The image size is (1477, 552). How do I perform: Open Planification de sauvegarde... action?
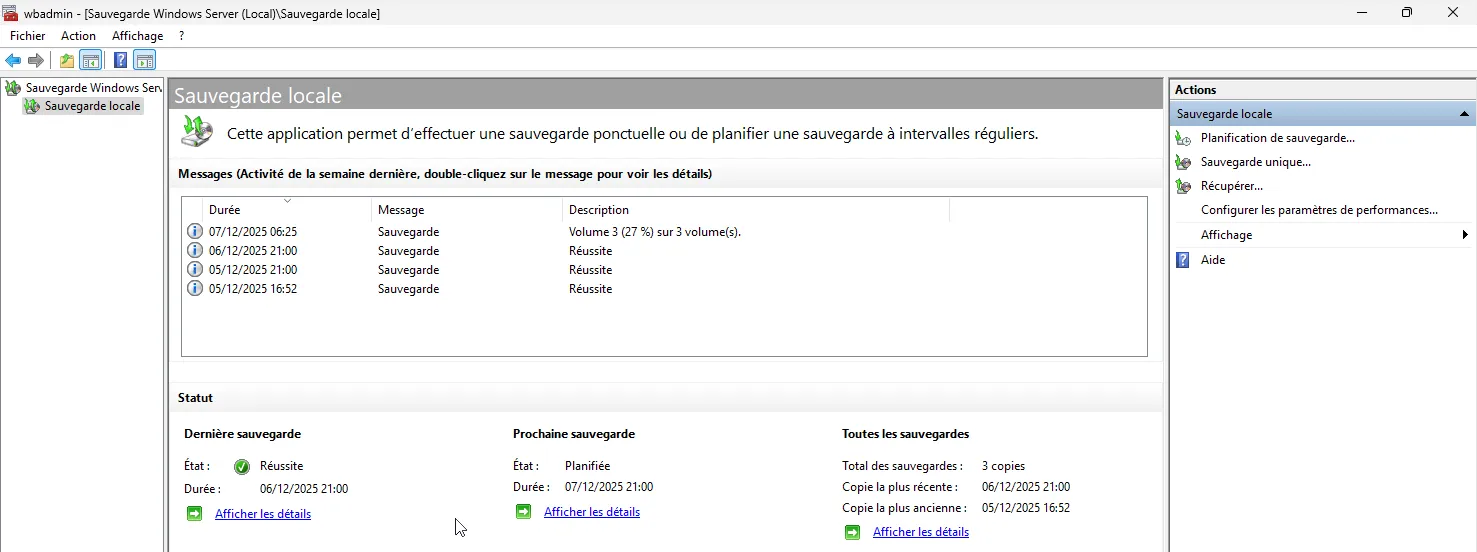(1278, 138)
